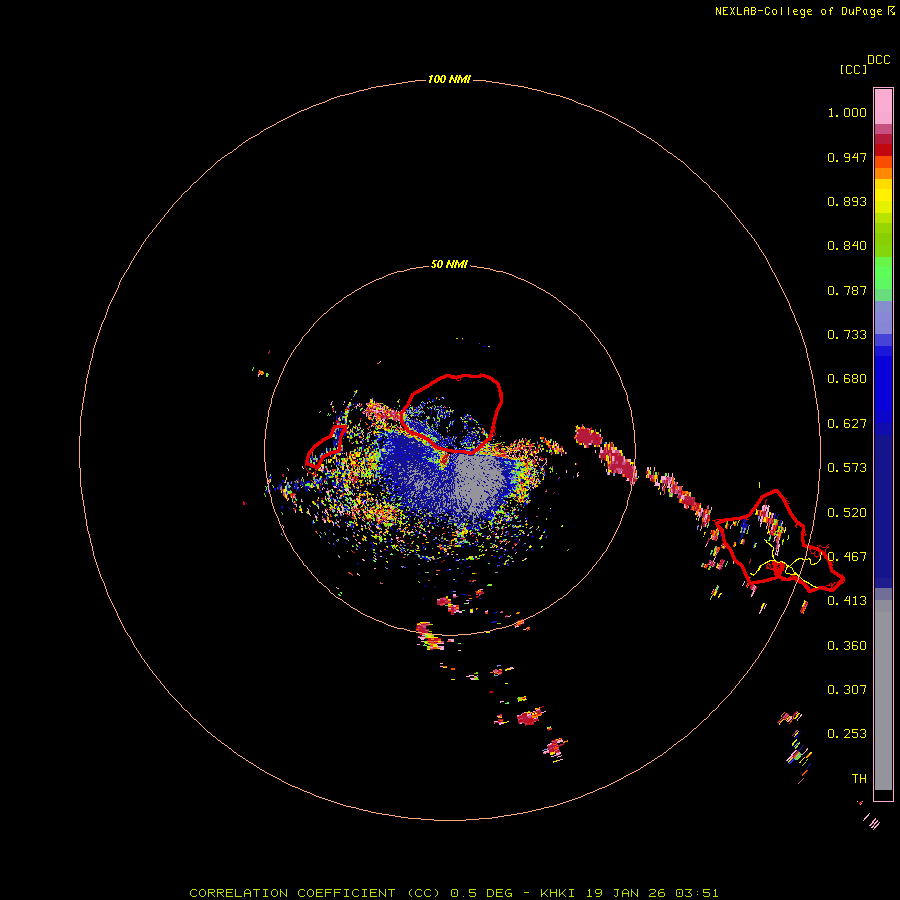Click the 0.360 scale value
Screen dimensions: 900x900
point(847,646)
